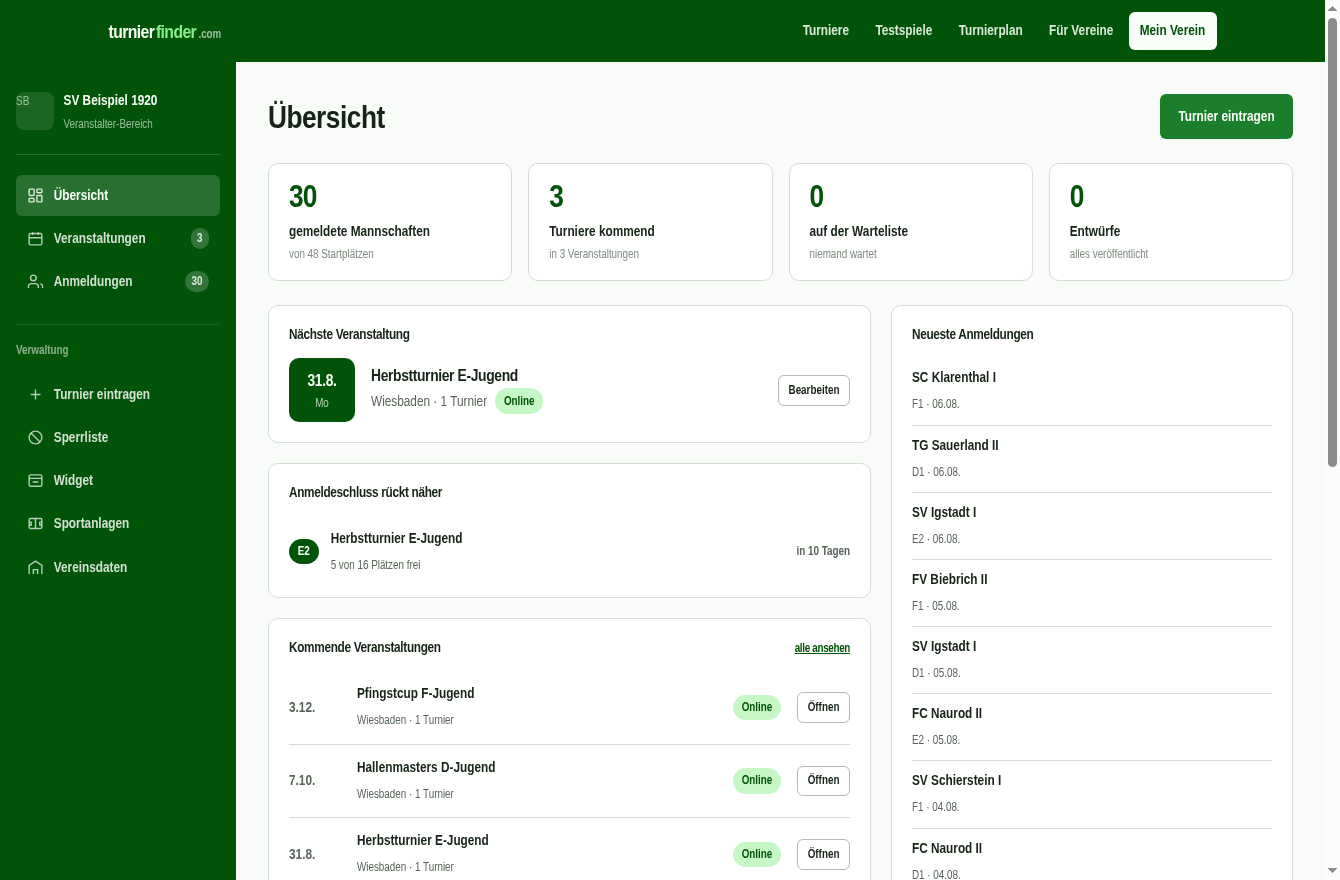Click the Turniere kommend stat card

coord(650,222)
